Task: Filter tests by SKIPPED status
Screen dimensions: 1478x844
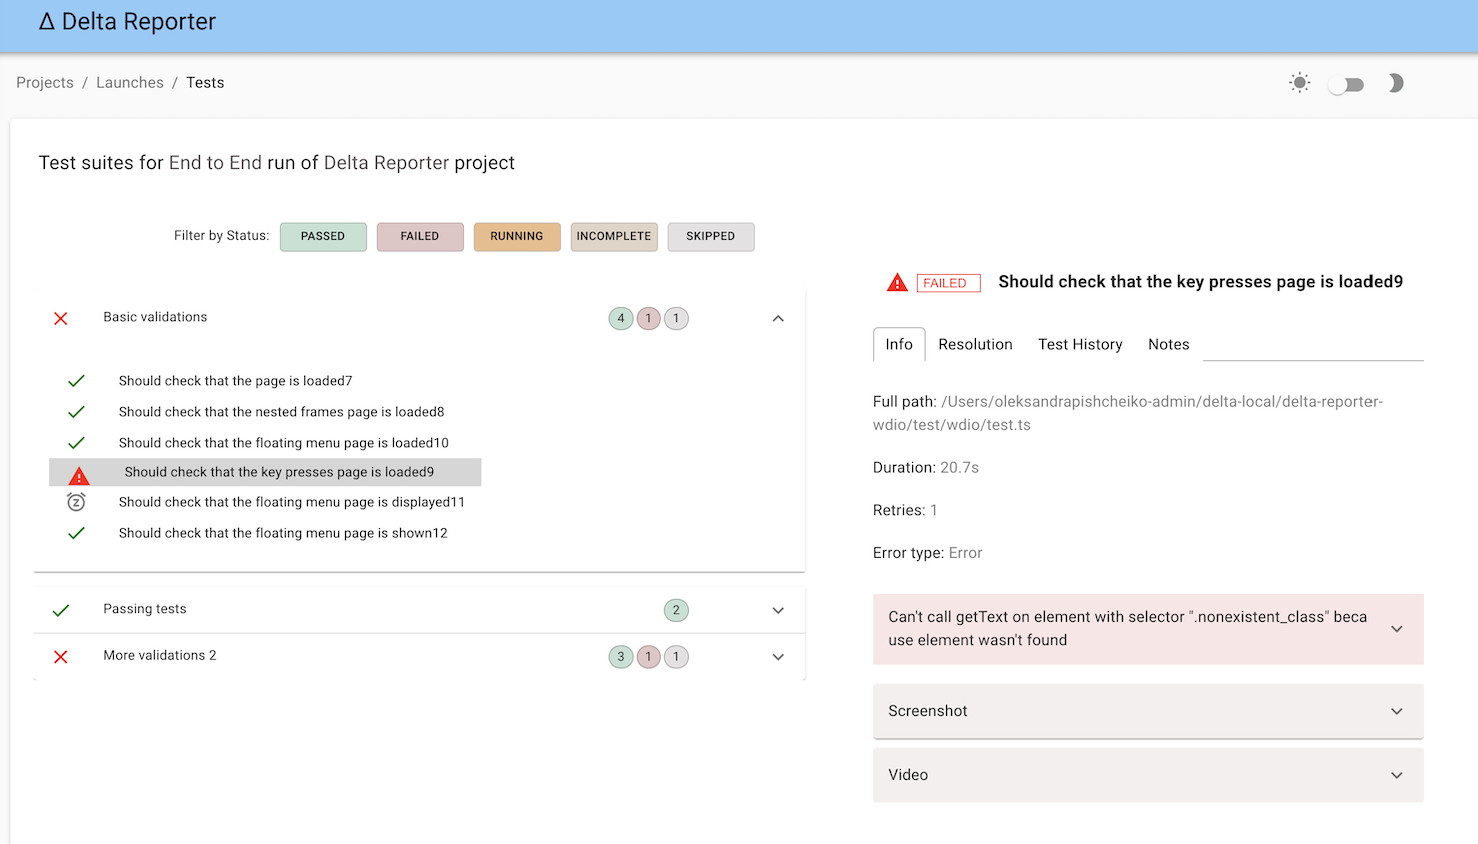Action: 711,237
